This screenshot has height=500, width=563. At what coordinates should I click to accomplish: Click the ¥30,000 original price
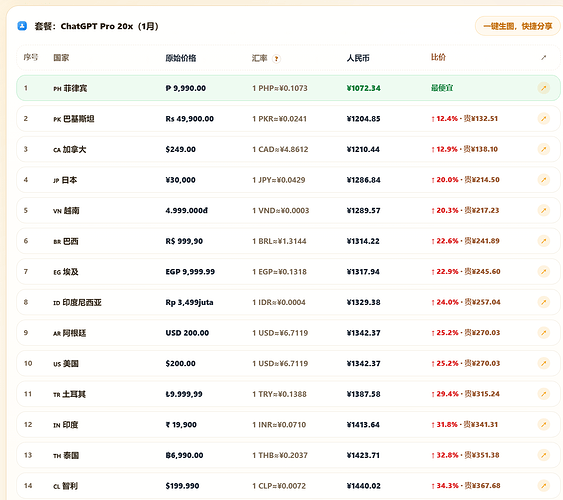tap(180, 180)
